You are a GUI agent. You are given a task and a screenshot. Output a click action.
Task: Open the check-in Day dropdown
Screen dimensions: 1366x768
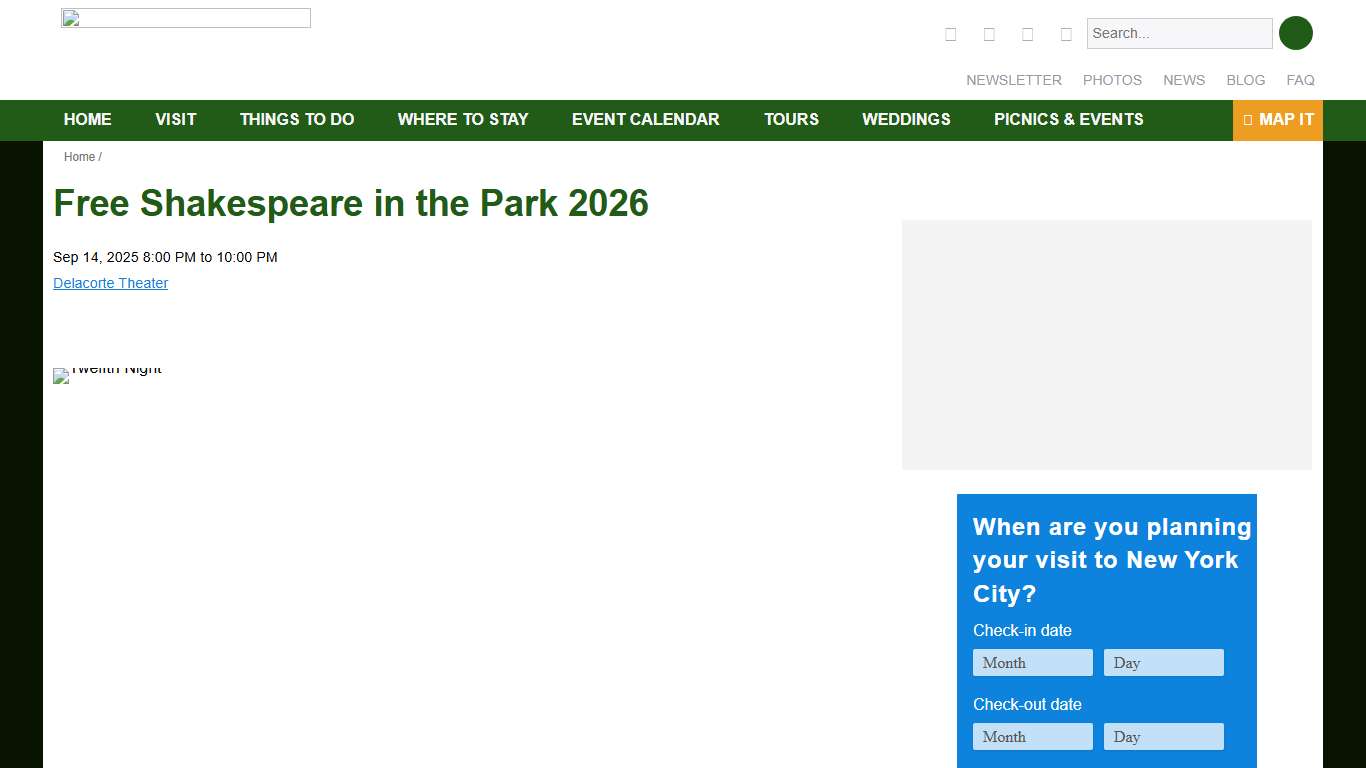coord(1163,662)
